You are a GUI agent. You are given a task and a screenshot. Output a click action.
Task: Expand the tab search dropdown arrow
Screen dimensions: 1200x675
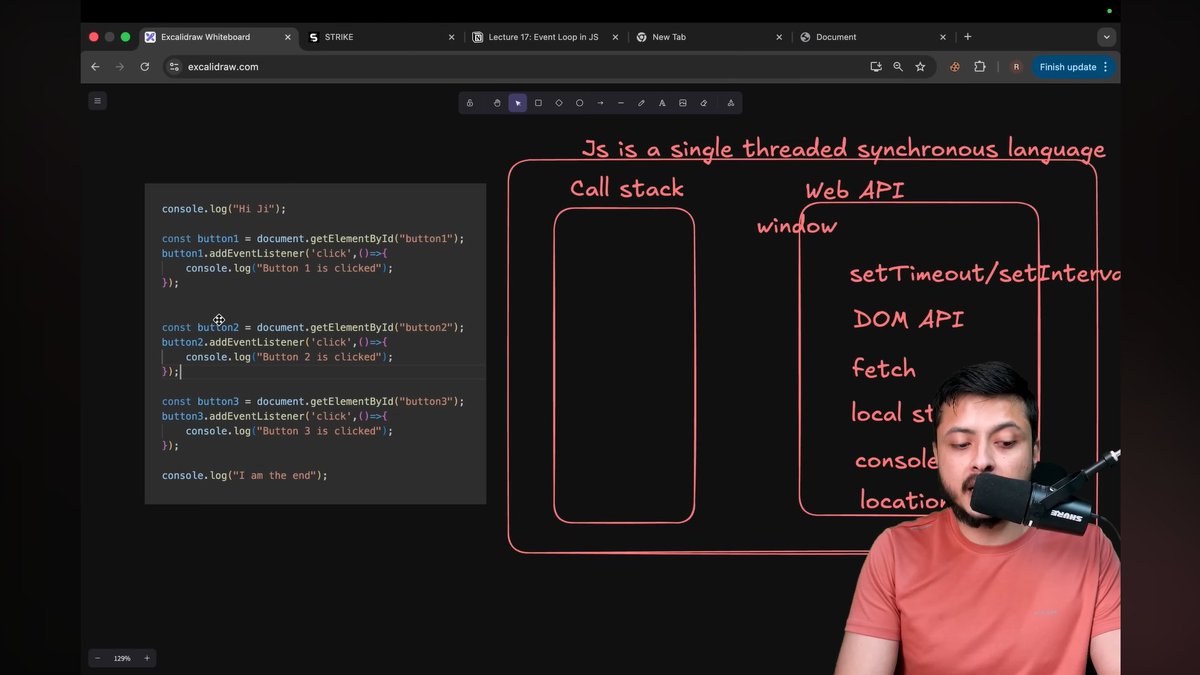point(1106,37)
